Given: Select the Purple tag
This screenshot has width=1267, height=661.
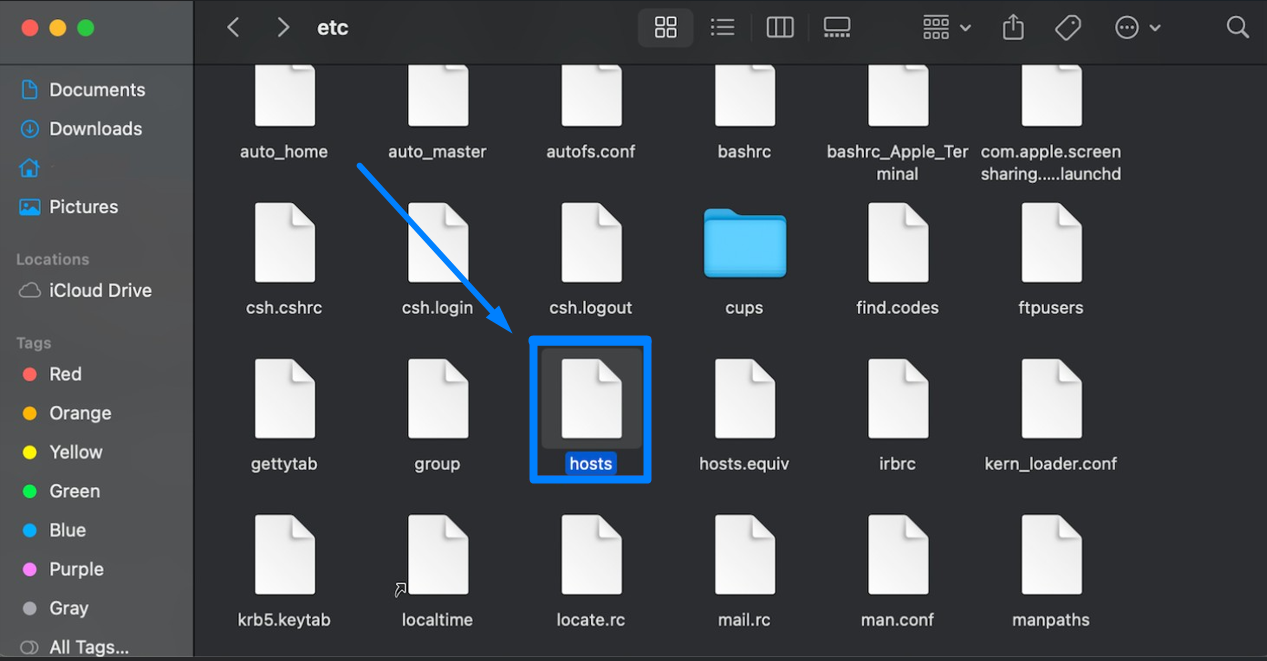Looking at the screenshot, I should click(x=77, y=569).
